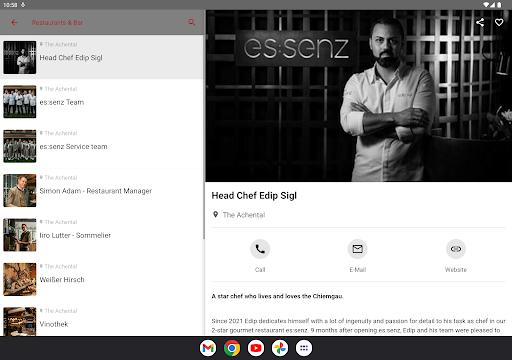512x360 pixels.
Task: Click The Achental location in detail pane
Action: tap(244, 215)
